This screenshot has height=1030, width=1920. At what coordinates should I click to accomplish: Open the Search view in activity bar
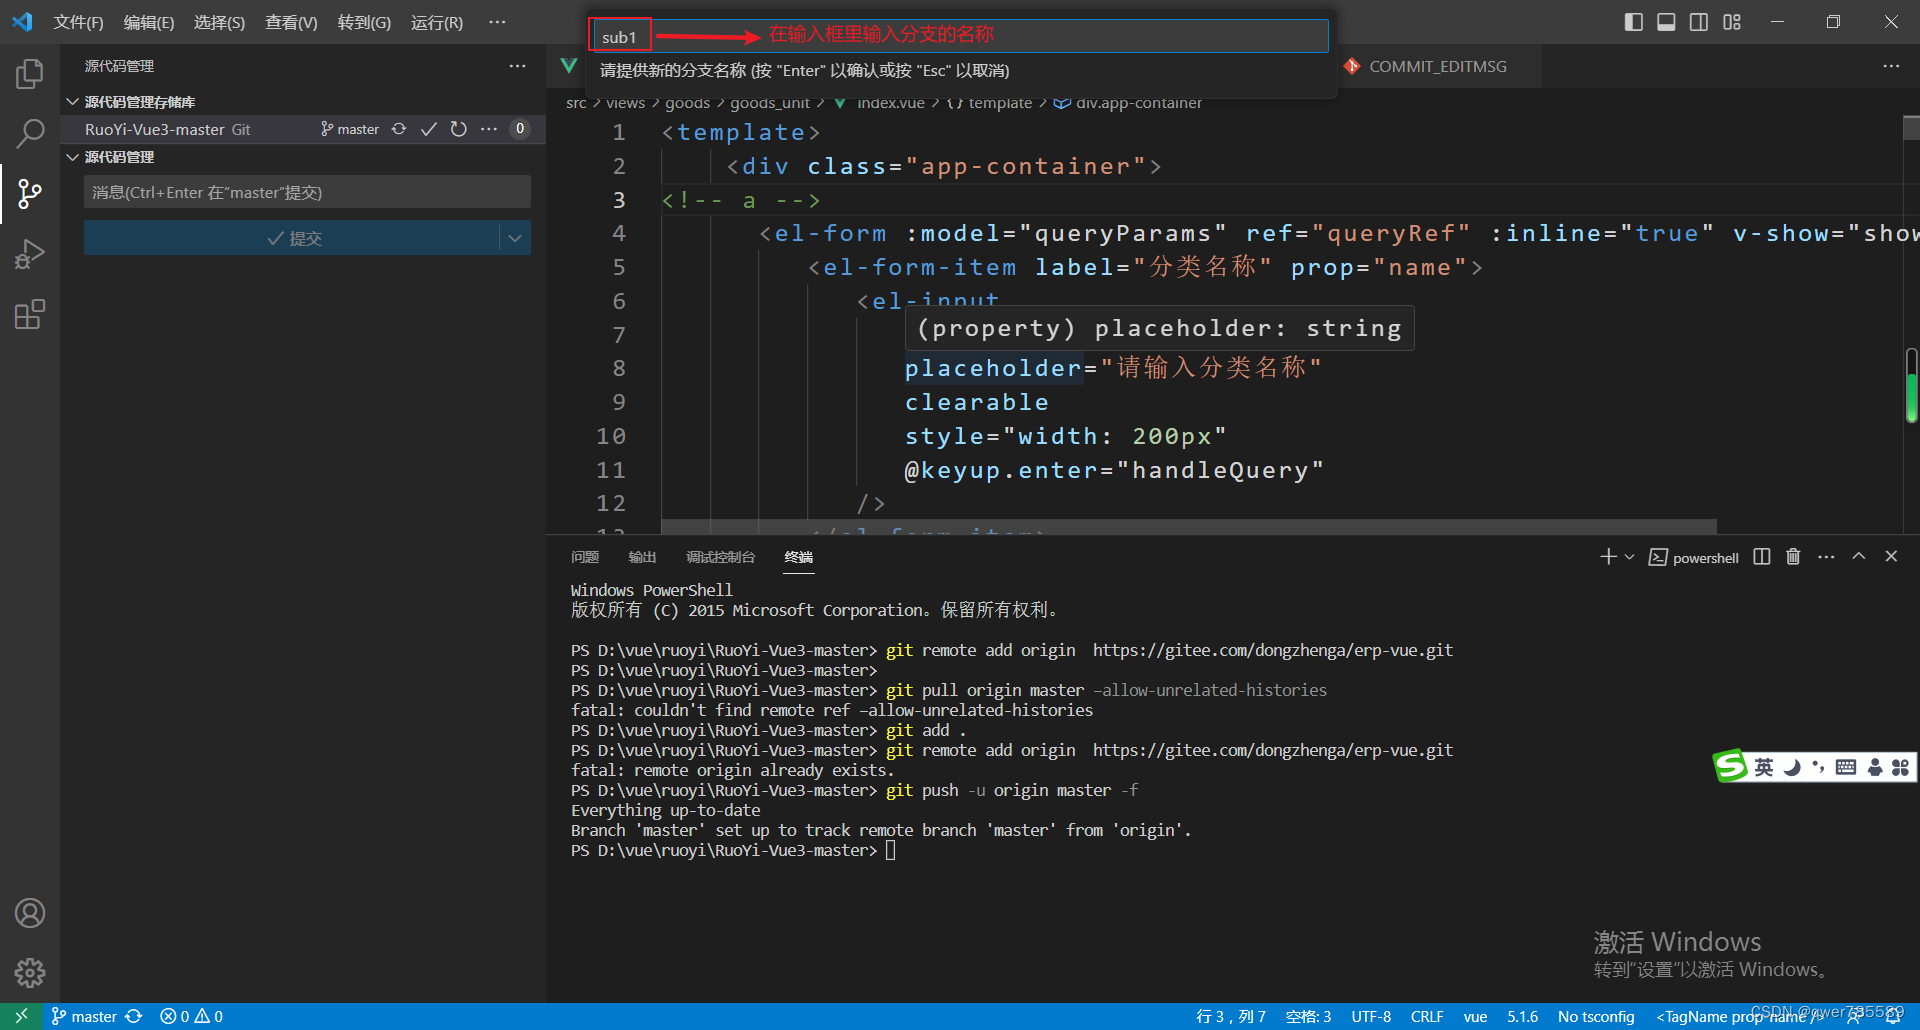pyautogui.click(x=30, y=133)
